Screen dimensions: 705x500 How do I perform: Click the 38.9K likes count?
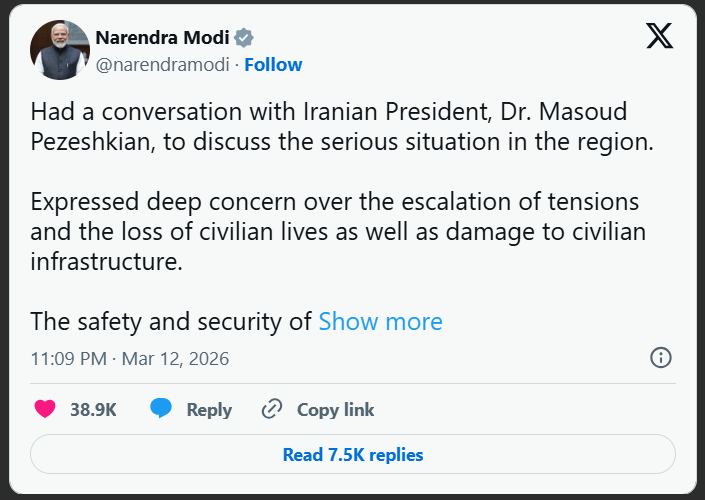point(93,410)
